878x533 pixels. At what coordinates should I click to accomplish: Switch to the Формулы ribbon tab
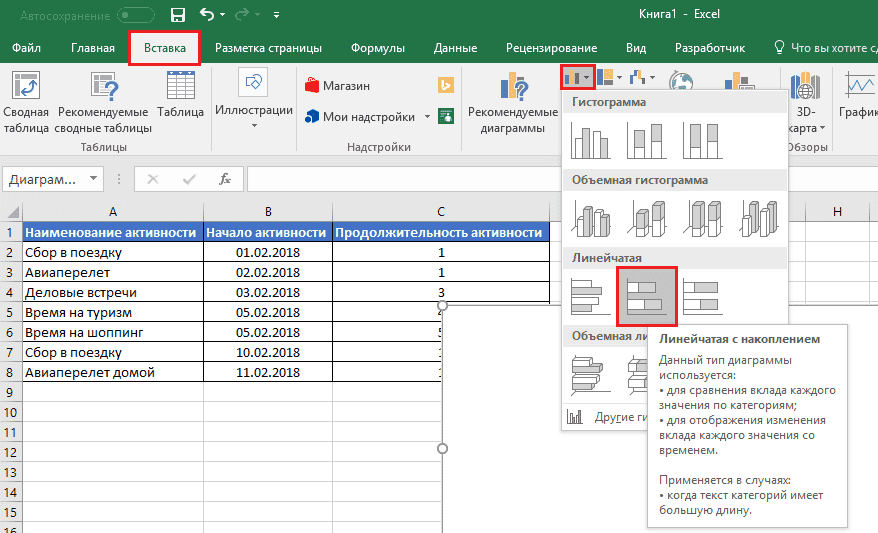pyautogui.click(x=378, y=48)
